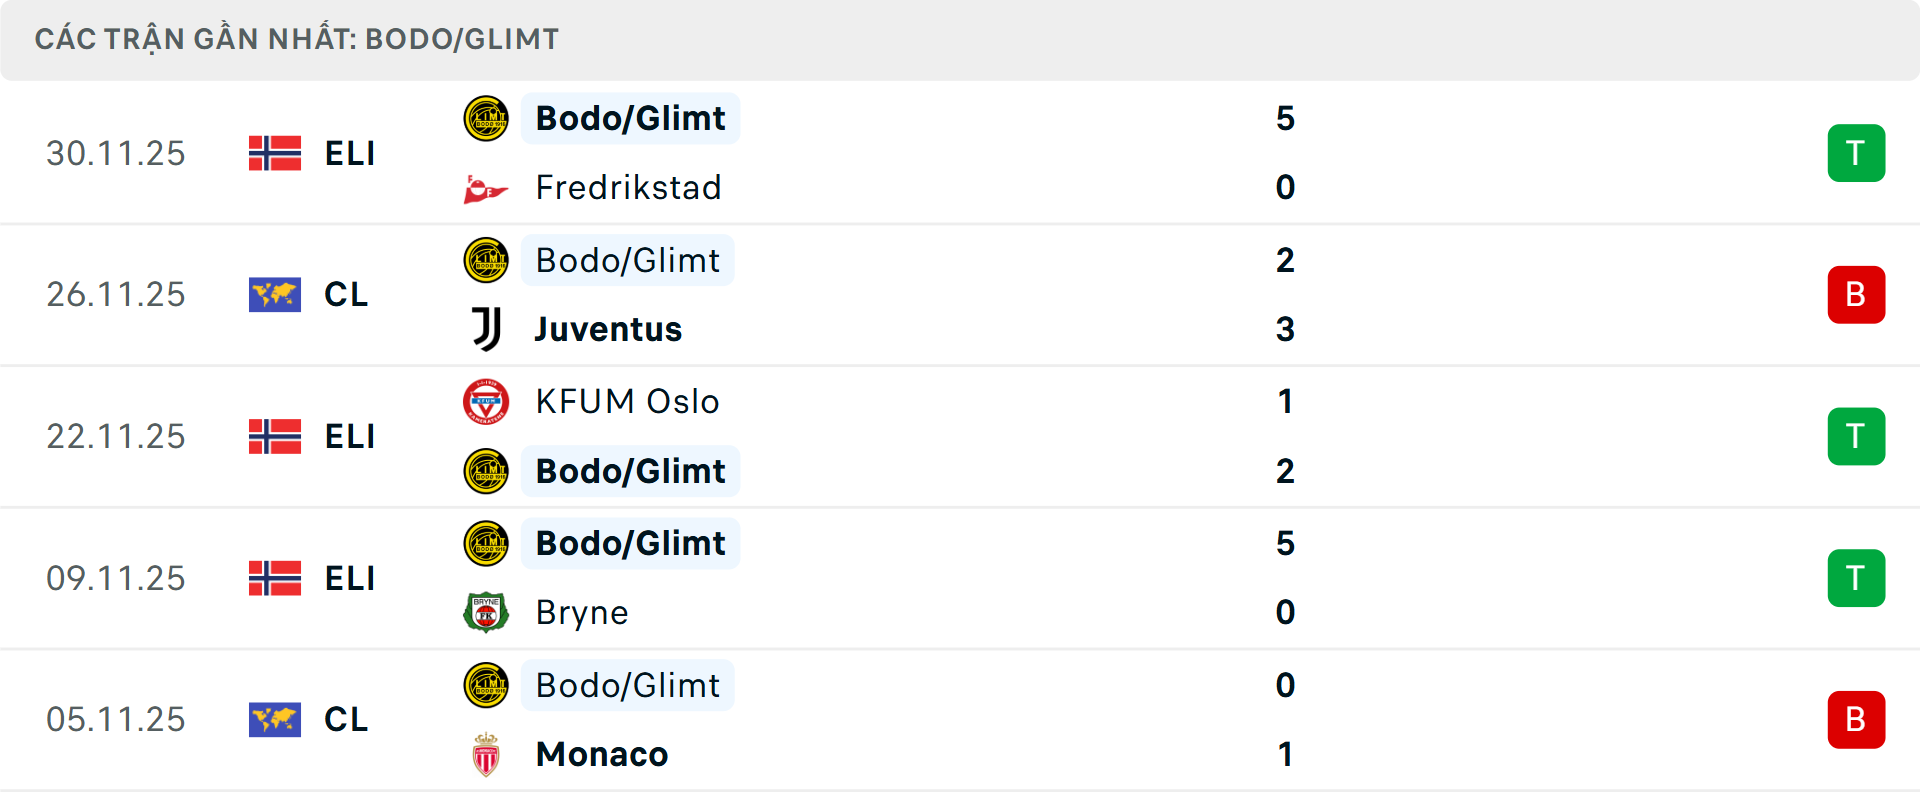Click red B result badge for Monaco match

[1856, 720]
